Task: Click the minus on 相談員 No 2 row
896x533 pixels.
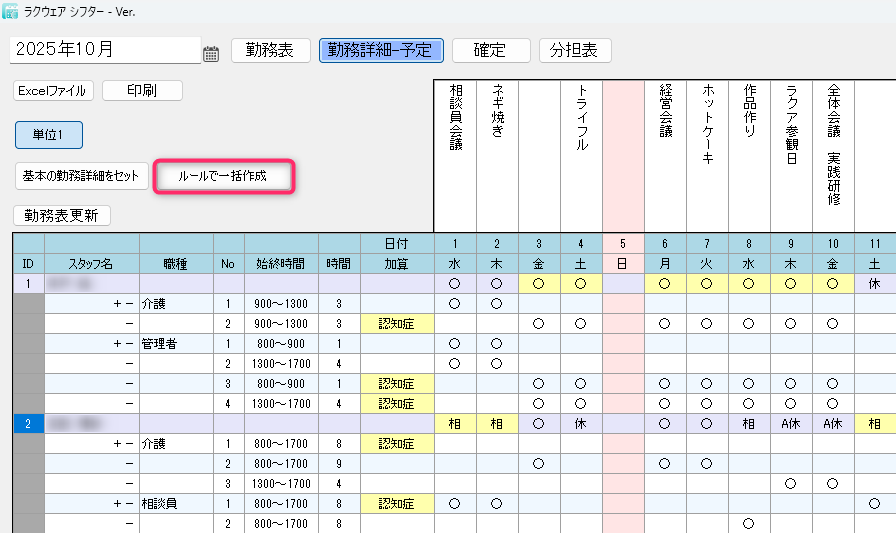Action: click(x=129, y=523)
